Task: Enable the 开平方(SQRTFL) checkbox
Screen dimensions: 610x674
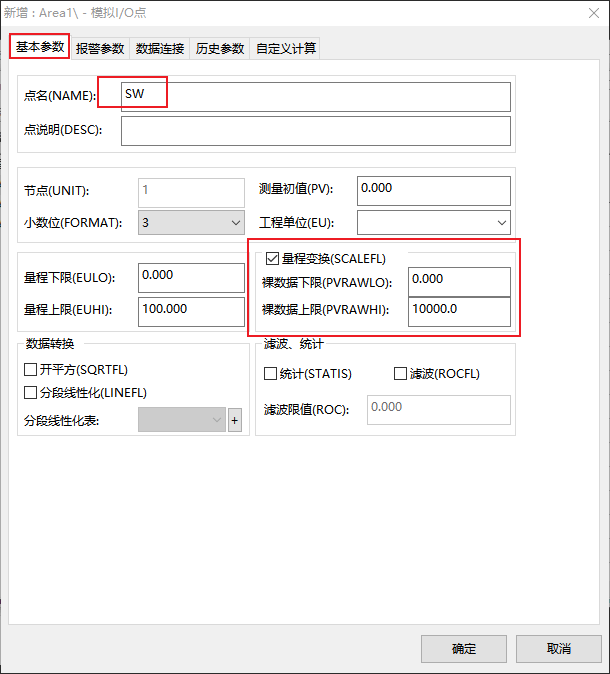Action: coord(30,370)
